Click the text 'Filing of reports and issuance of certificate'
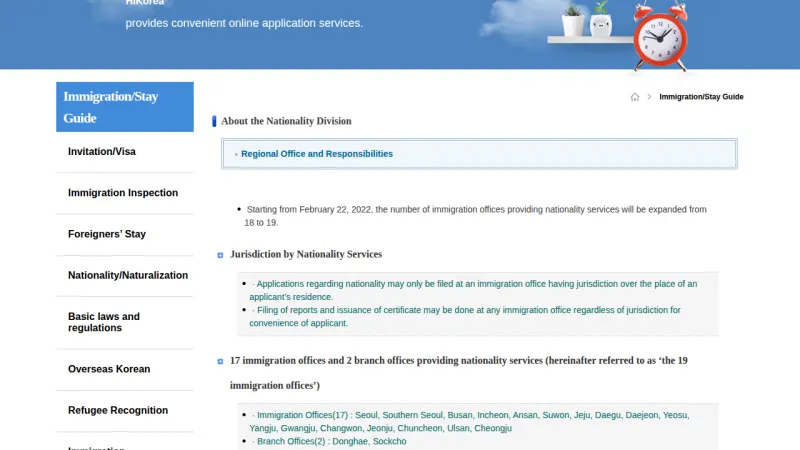The height and width of the screenshot is (450, 800). (465, 316)
